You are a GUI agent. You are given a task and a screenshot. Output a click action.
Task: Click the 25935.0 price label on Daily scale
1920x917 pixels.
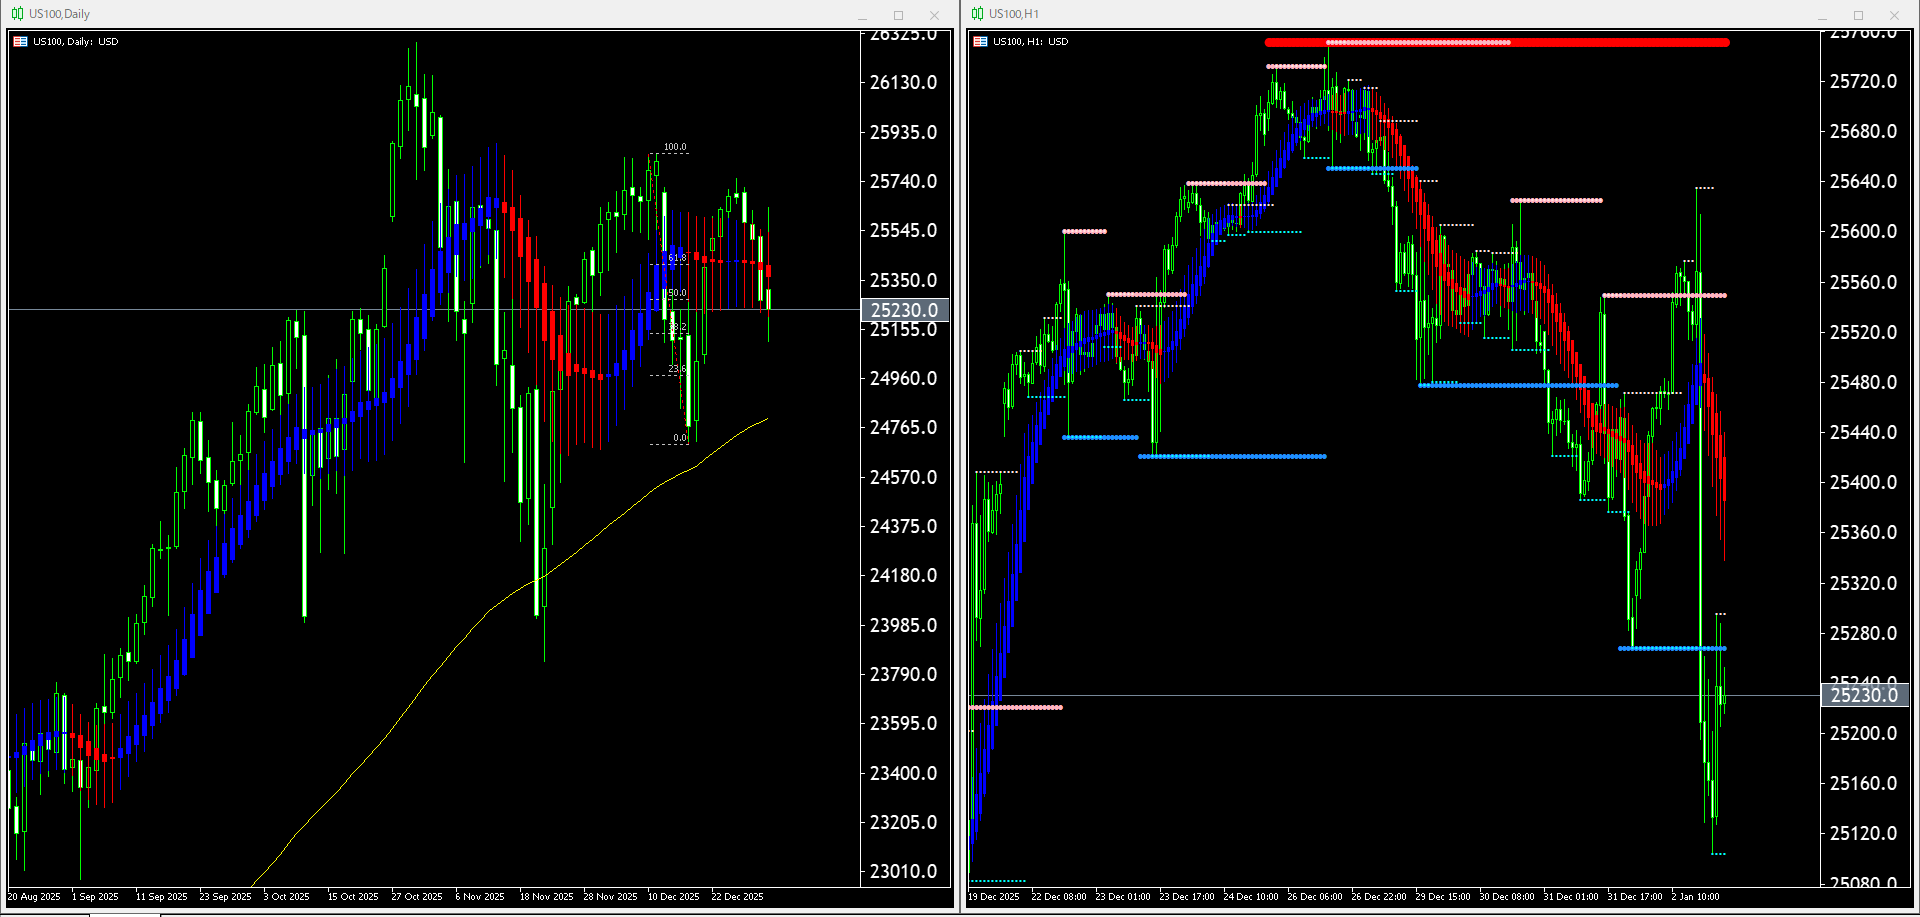click(x=903, y=132)
